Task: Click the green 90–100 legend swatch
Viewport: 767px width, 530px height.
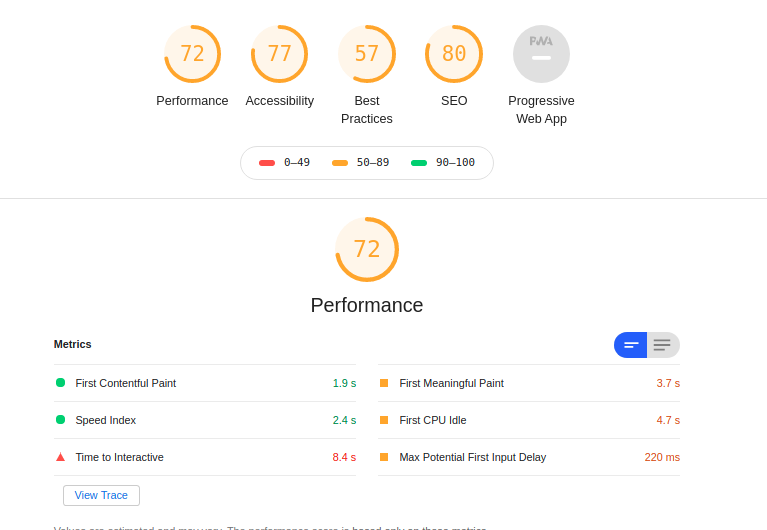Action: tap(419, 163)
